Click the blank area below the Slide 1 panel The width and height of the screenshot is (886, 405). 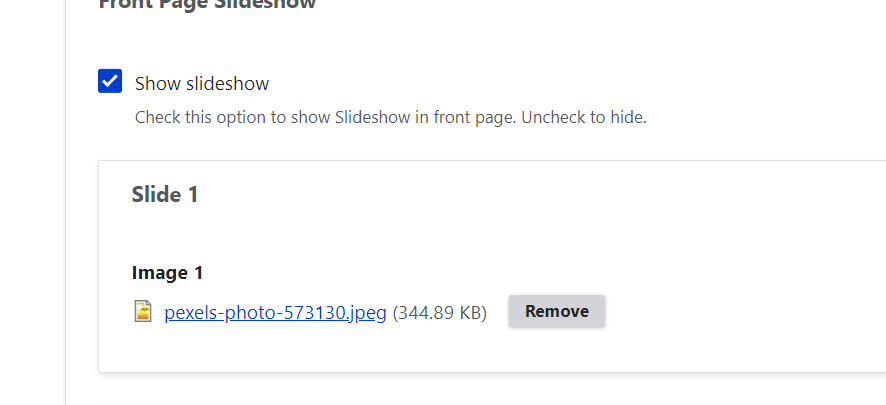[x=480, y=392]
